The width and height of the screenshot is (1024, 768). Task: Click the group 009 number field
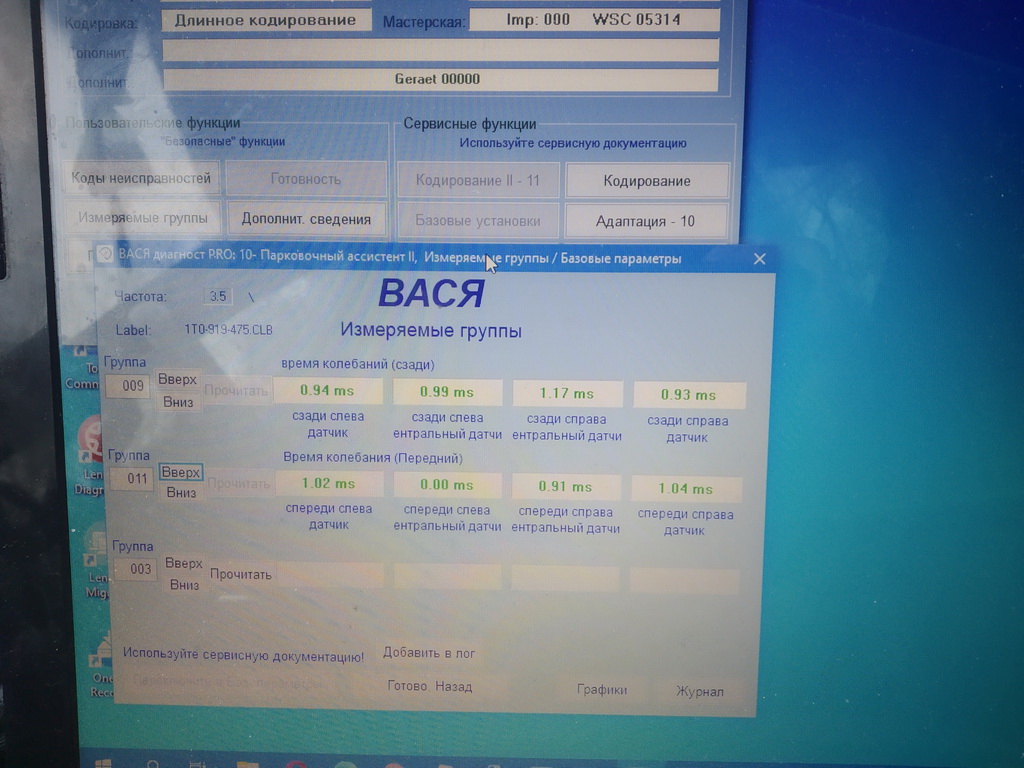[133, 386]
